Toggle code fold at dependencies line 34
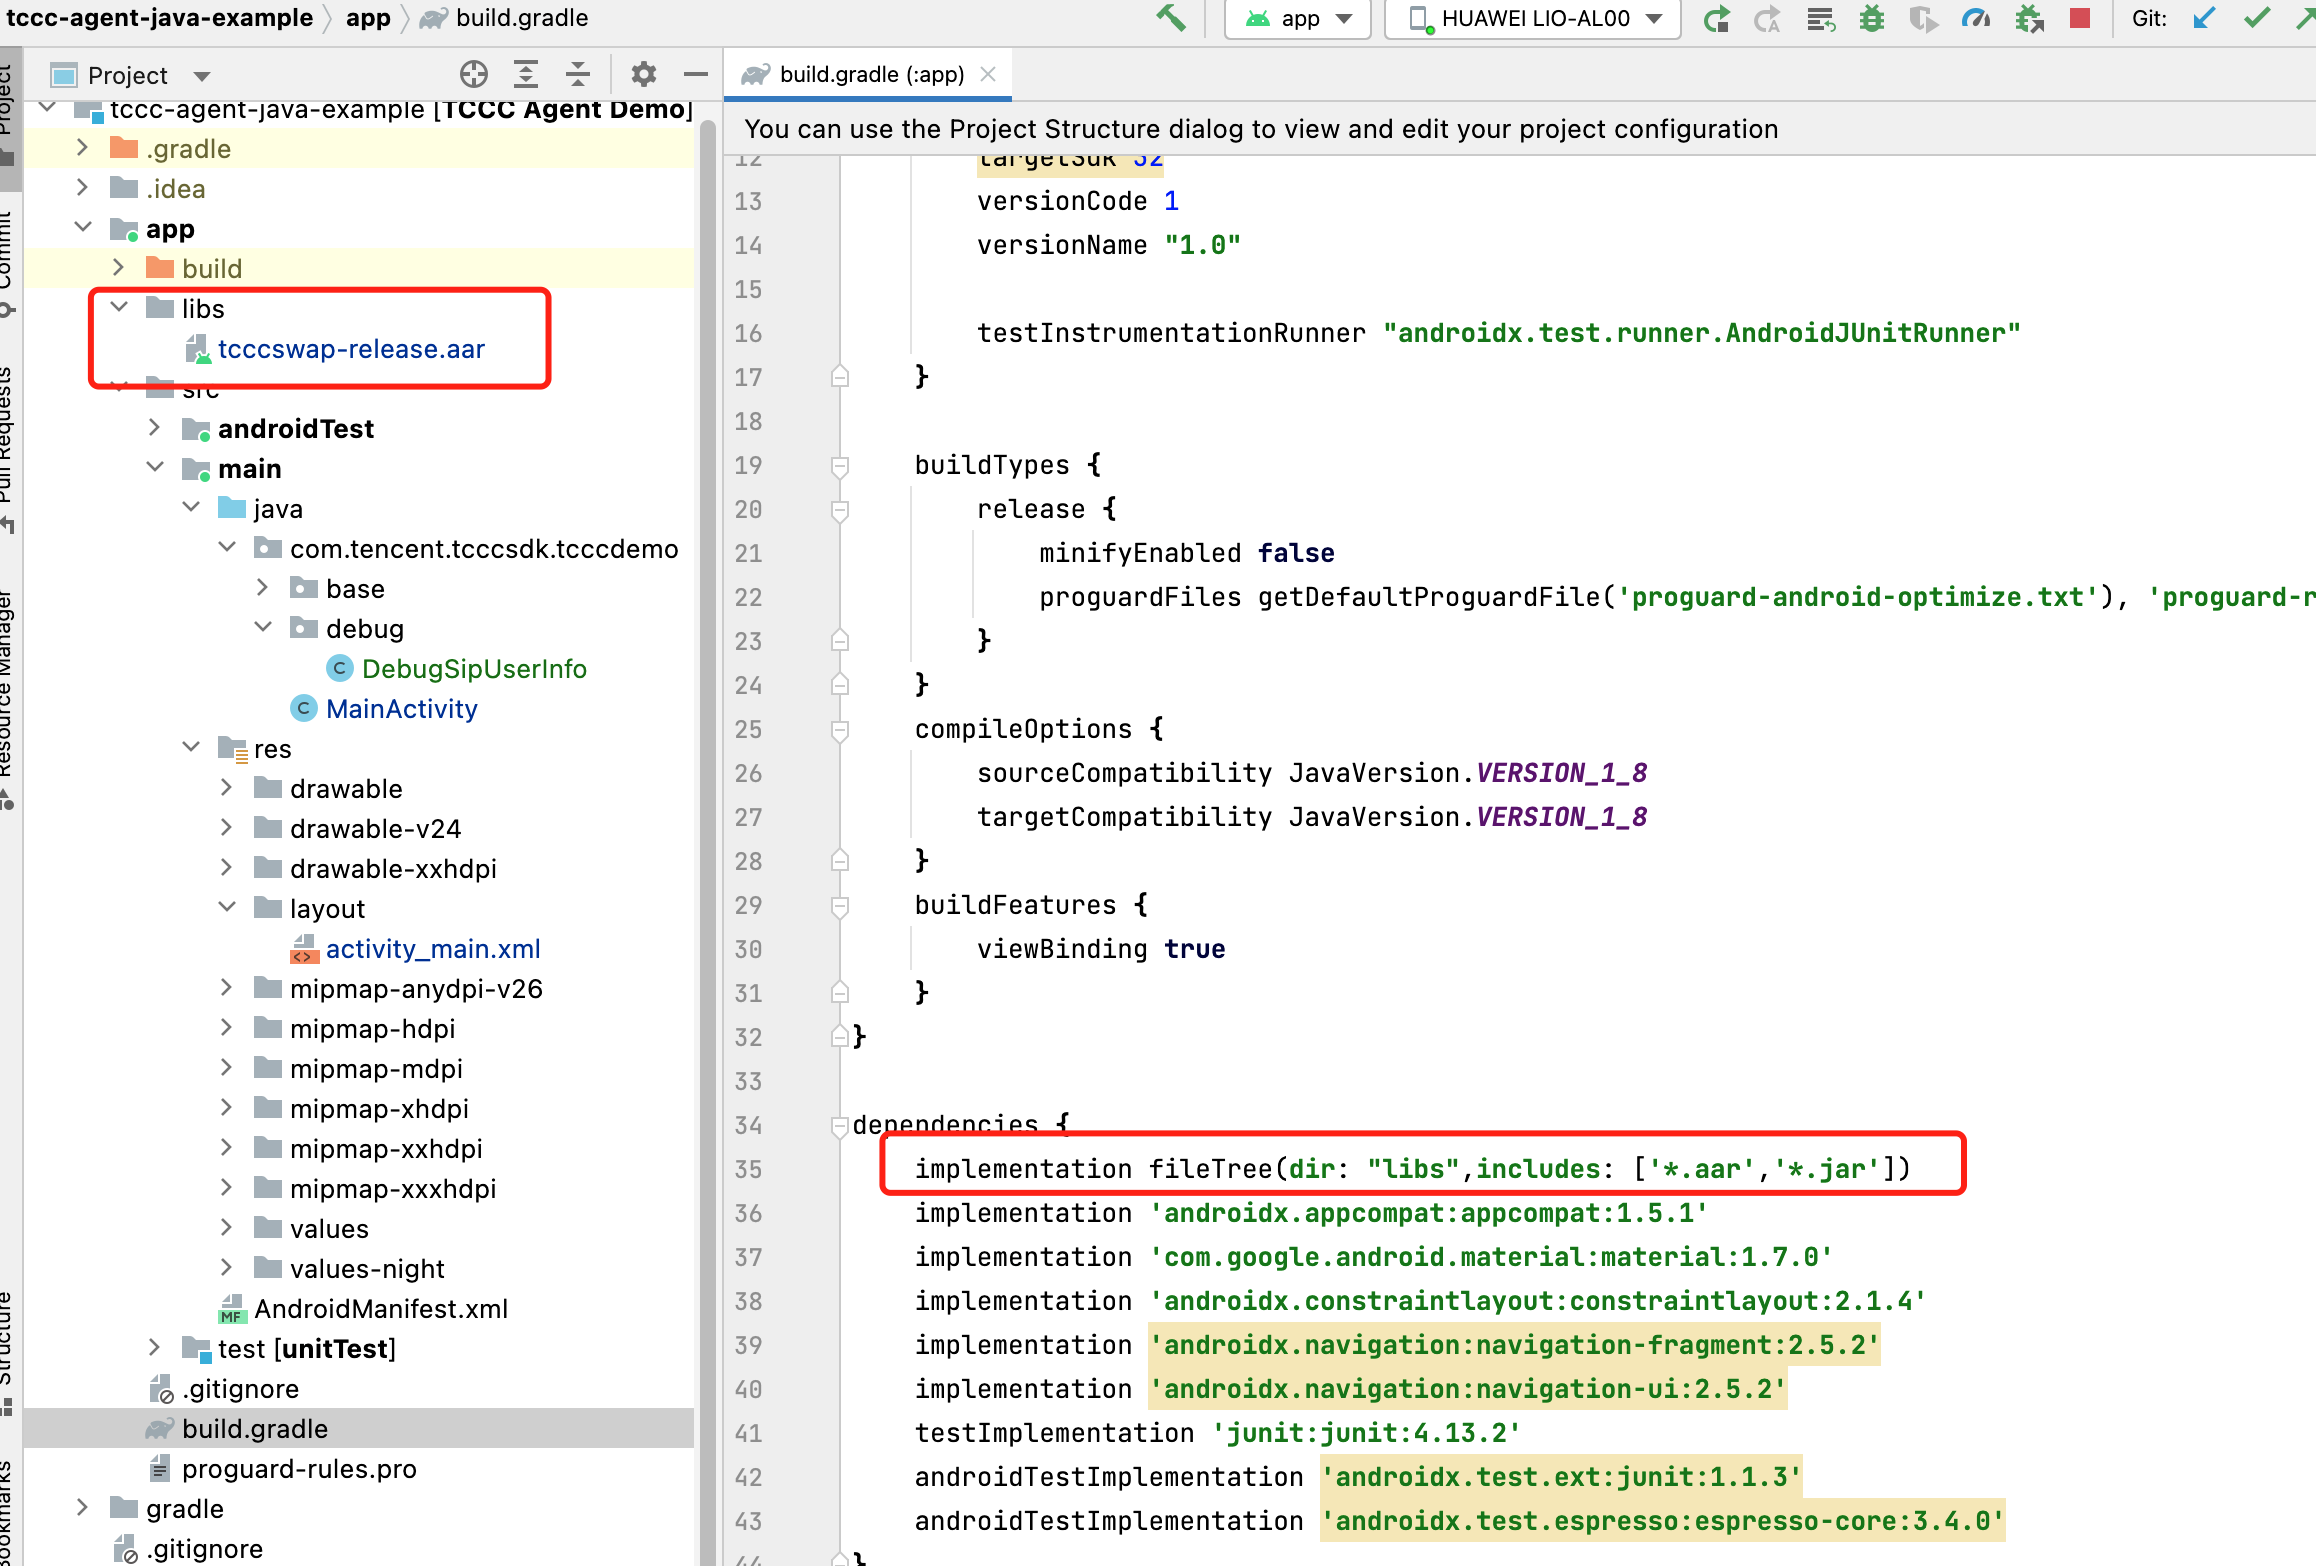 click(840, 1125)
